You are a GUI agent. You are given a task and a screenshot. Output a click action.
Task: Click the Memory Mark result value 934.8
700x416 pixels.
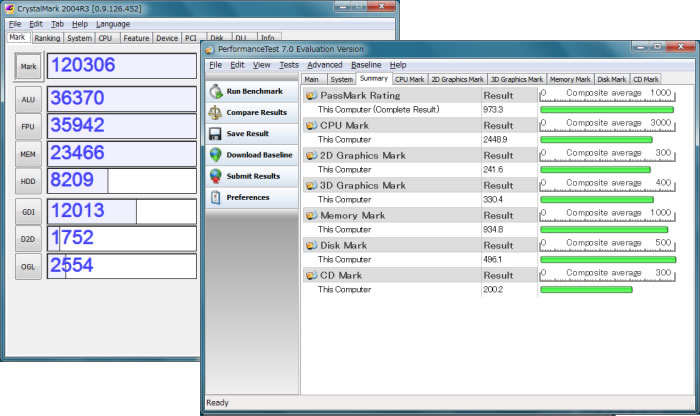pos(494,229)
